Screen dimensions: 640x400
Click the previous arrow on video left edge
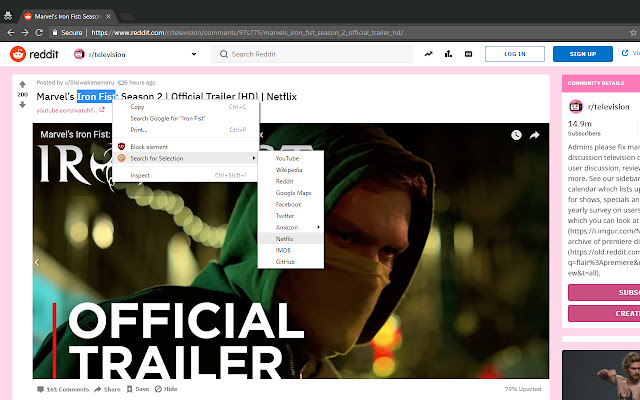[37, 262]
